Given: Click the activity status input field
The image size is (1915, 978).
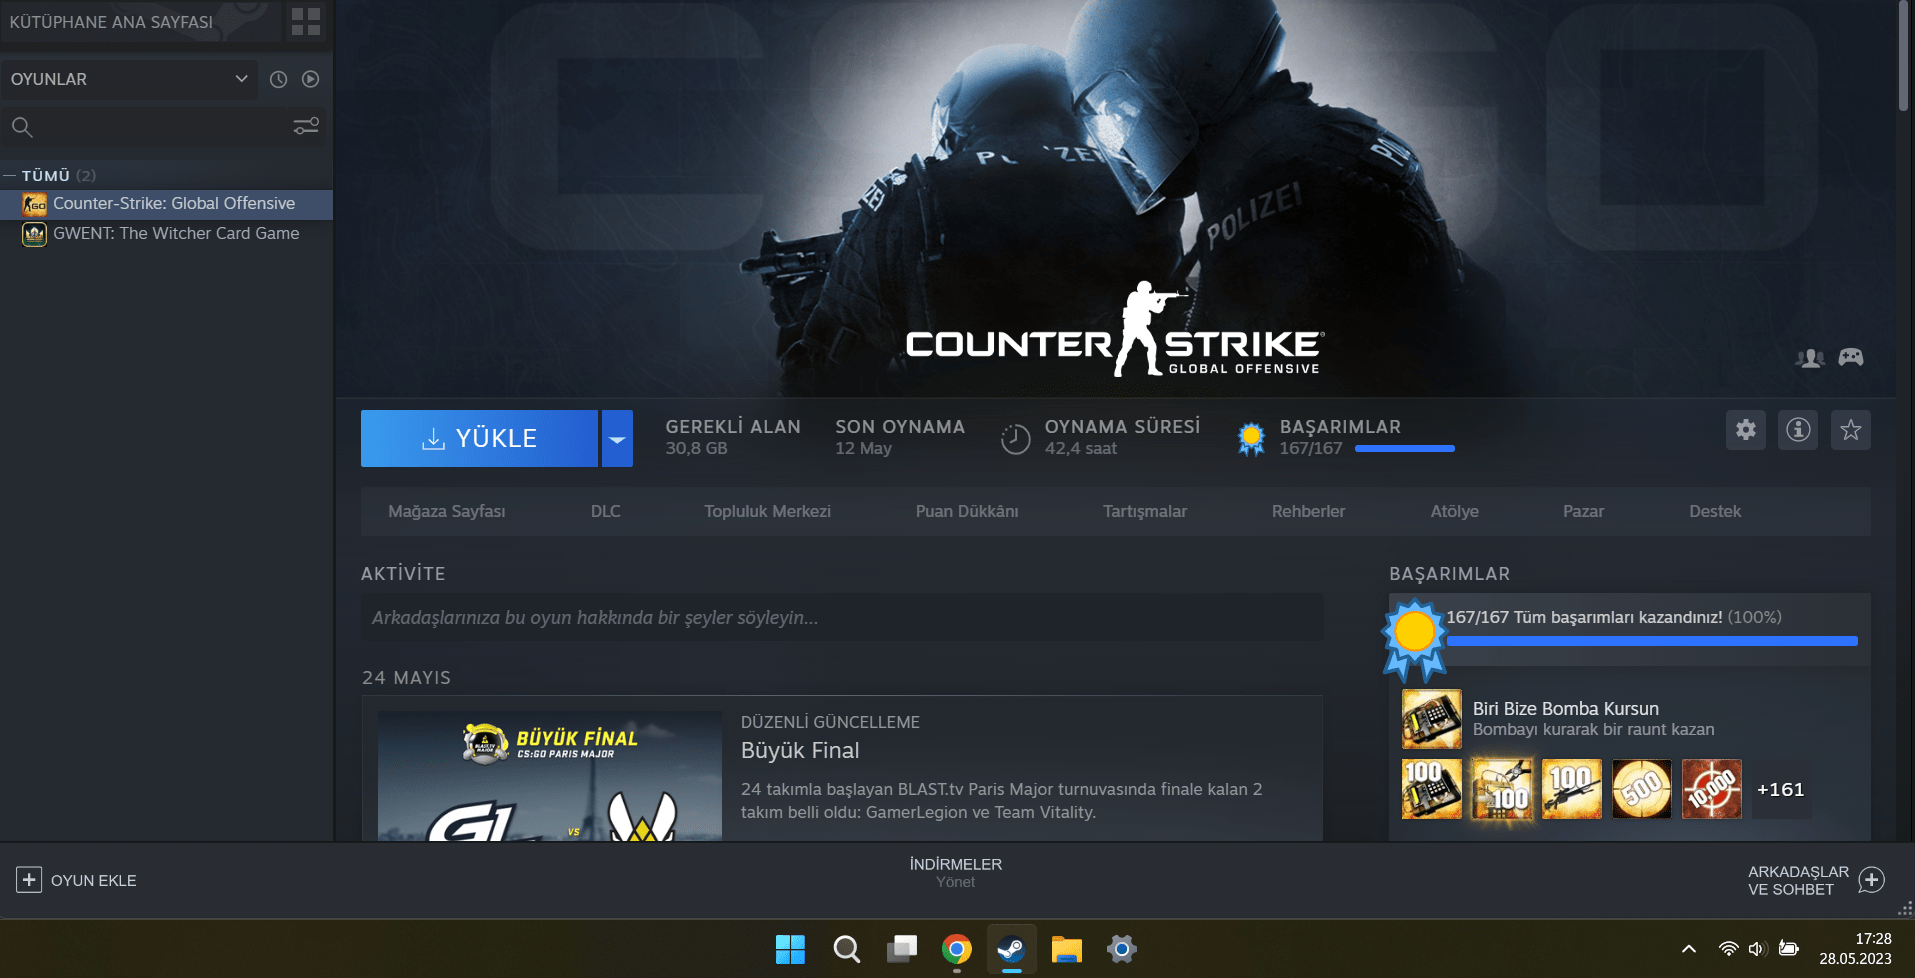Looking at the screenshot, I should pyautogui.click(x=842, y=618).
